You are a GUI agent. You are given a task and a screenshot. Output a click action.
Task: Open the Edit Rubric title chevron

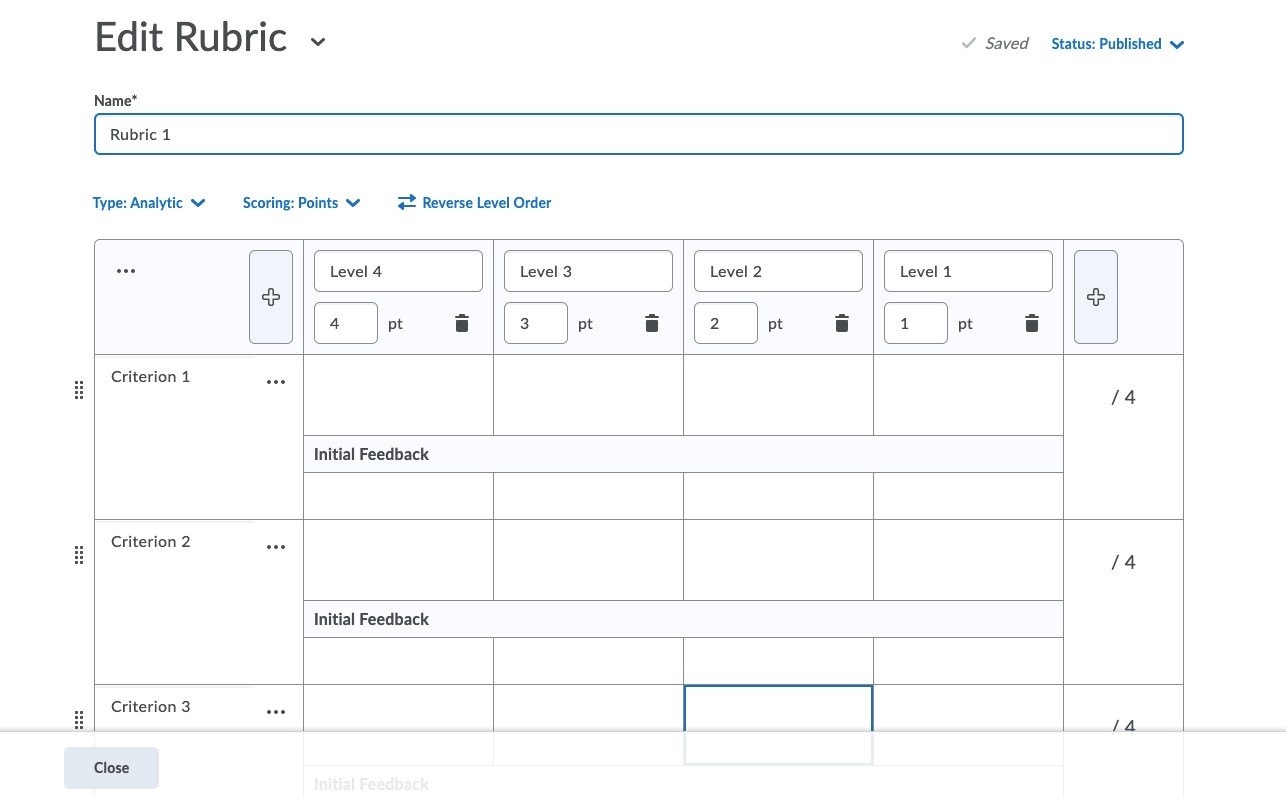(x=318, y=42)
